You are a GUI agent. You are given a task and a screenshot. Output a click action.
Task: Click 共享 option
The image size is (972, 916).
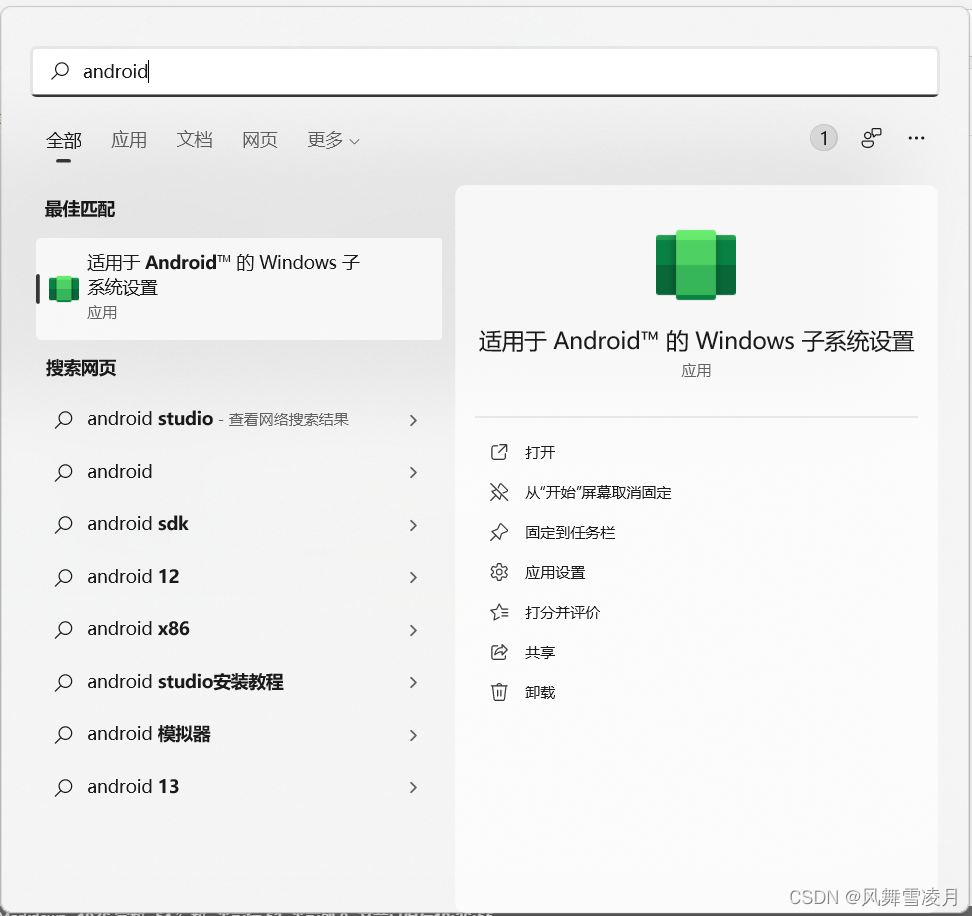coord(539,653)
